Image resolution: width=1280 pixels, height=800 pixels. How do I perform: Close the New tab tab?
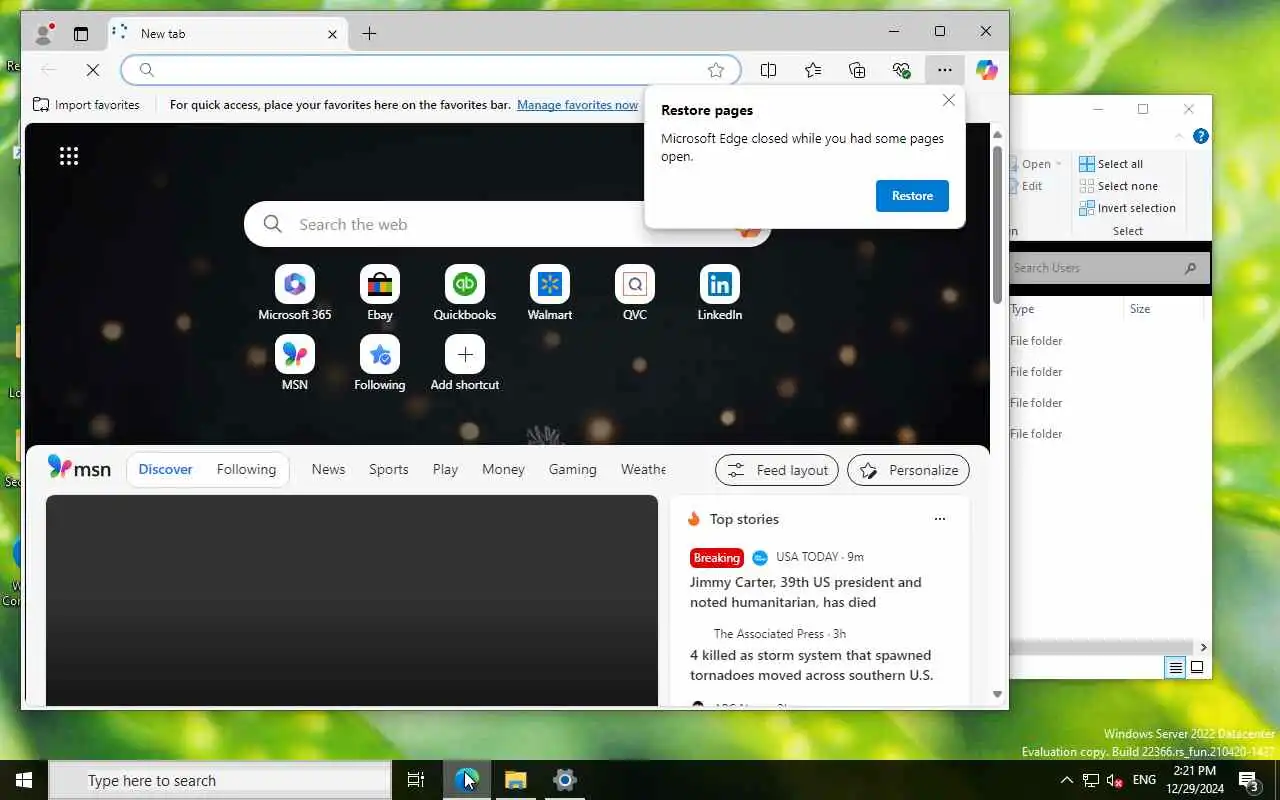[332, 34]
